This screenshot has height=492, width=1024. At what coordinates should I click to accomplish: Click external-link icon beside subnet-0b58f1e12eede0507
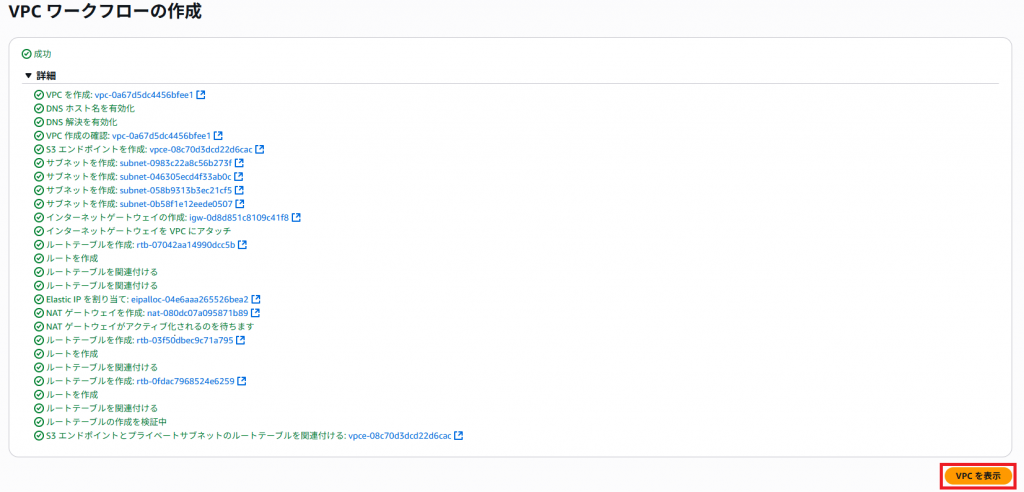coord(240,204)
